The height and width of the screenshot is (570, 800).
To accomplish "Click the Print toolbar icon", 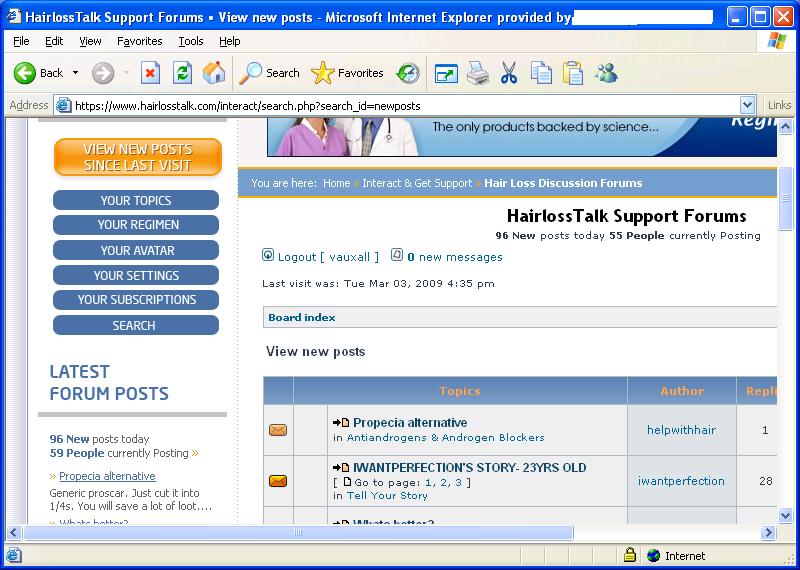I will click(x=477, y=73).
